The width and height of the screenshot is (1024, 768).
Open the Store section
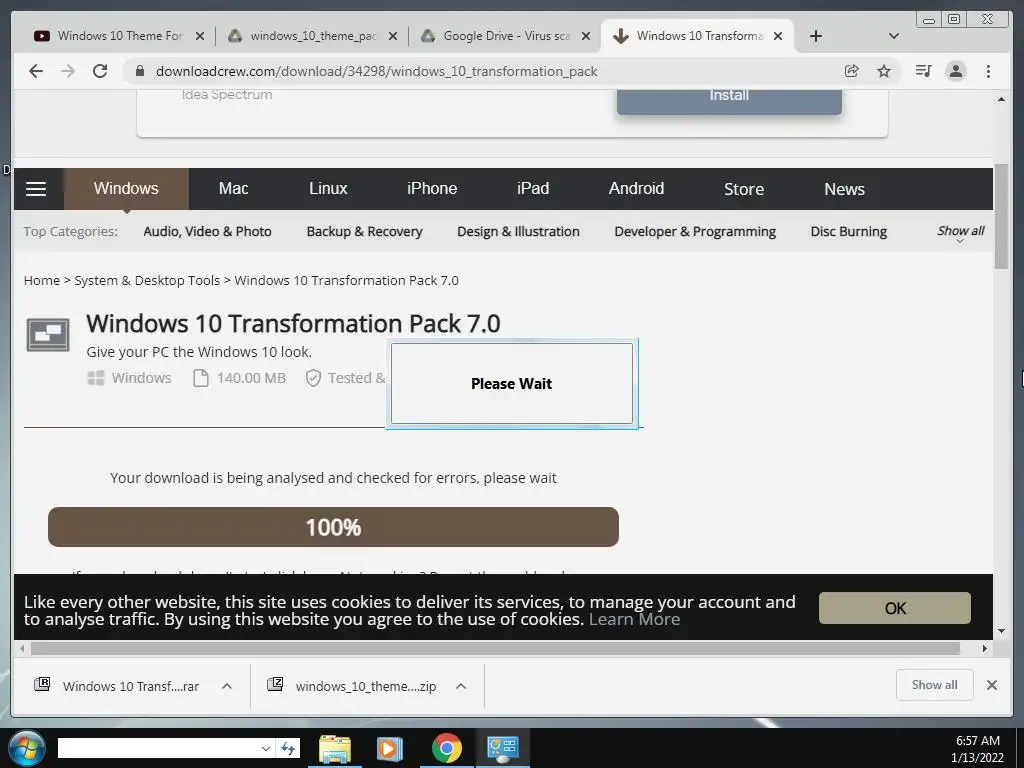pyautogui.click(x=743, y=189)
